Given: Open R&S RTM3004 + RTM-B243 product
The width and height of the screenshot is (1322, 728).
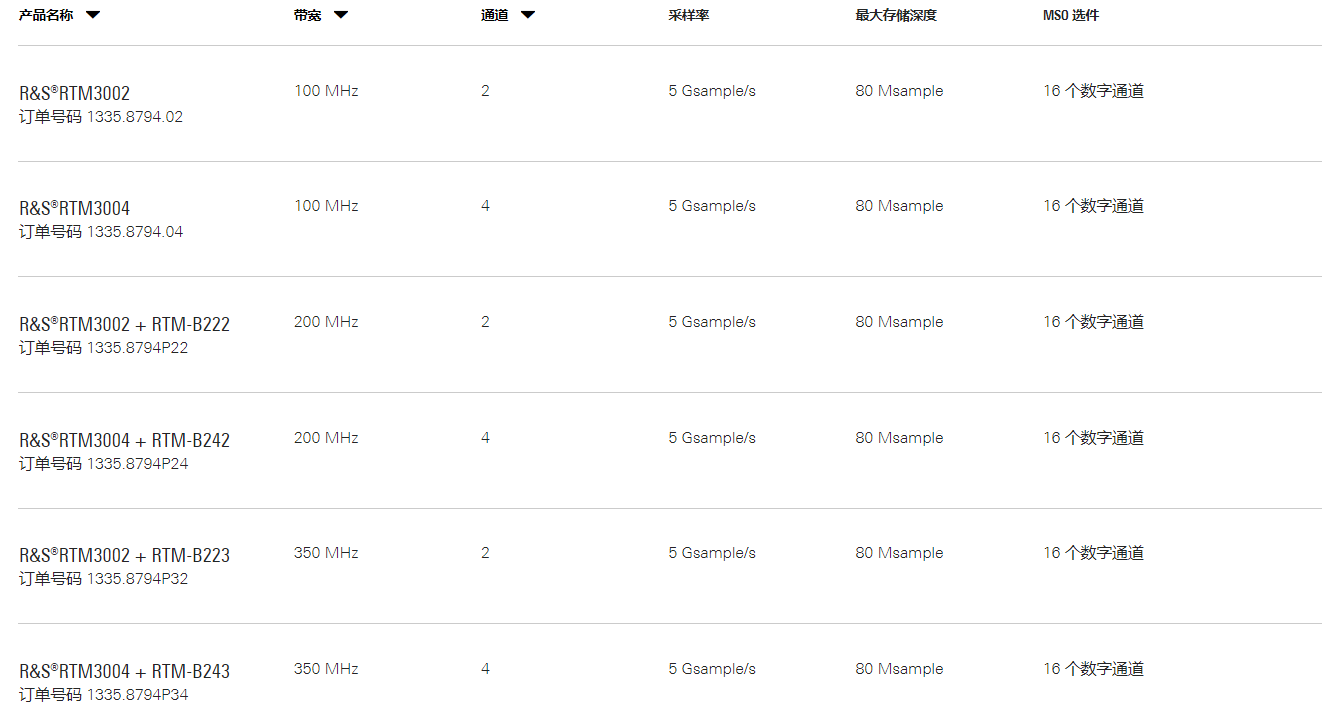Looking at the screenshot, I should tap(125, 672).
